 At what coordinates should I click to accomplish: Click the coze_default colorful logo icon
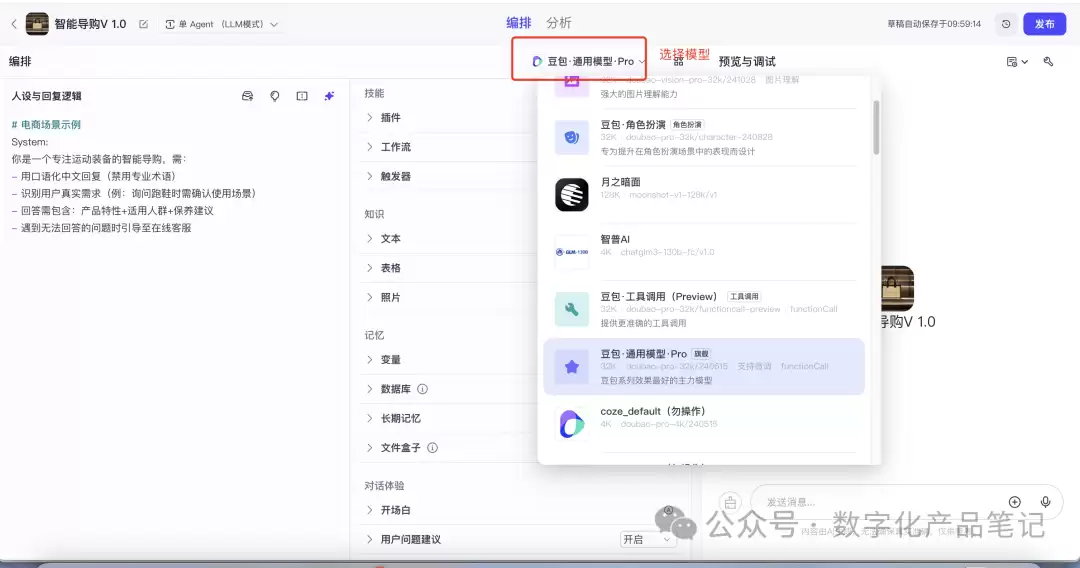572,424
